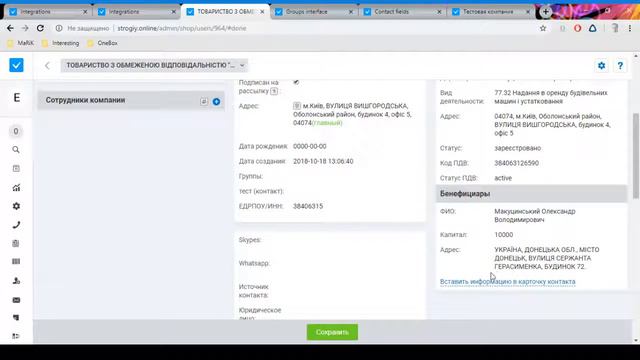Click Вставить информацию в карточку контакта link
The height and width of the screenshot is (360, 640).
[507, 282]
